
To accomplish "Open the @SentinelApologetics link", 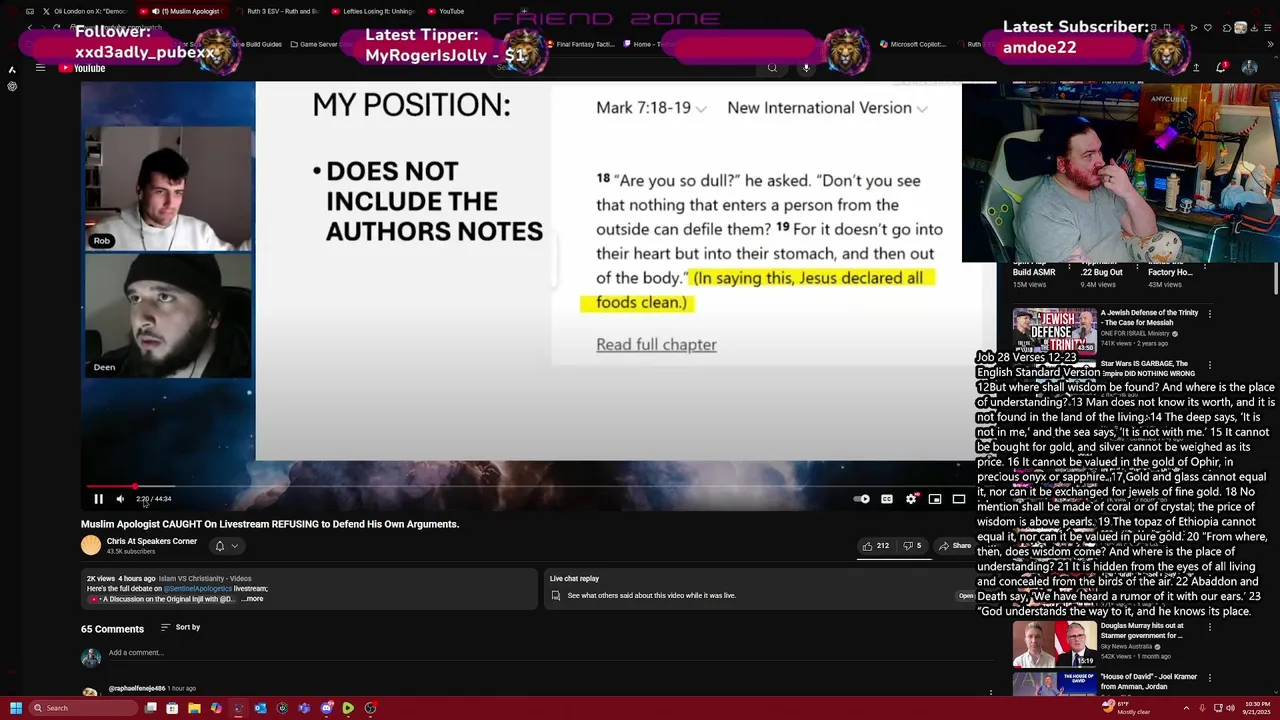I will 198,589.
